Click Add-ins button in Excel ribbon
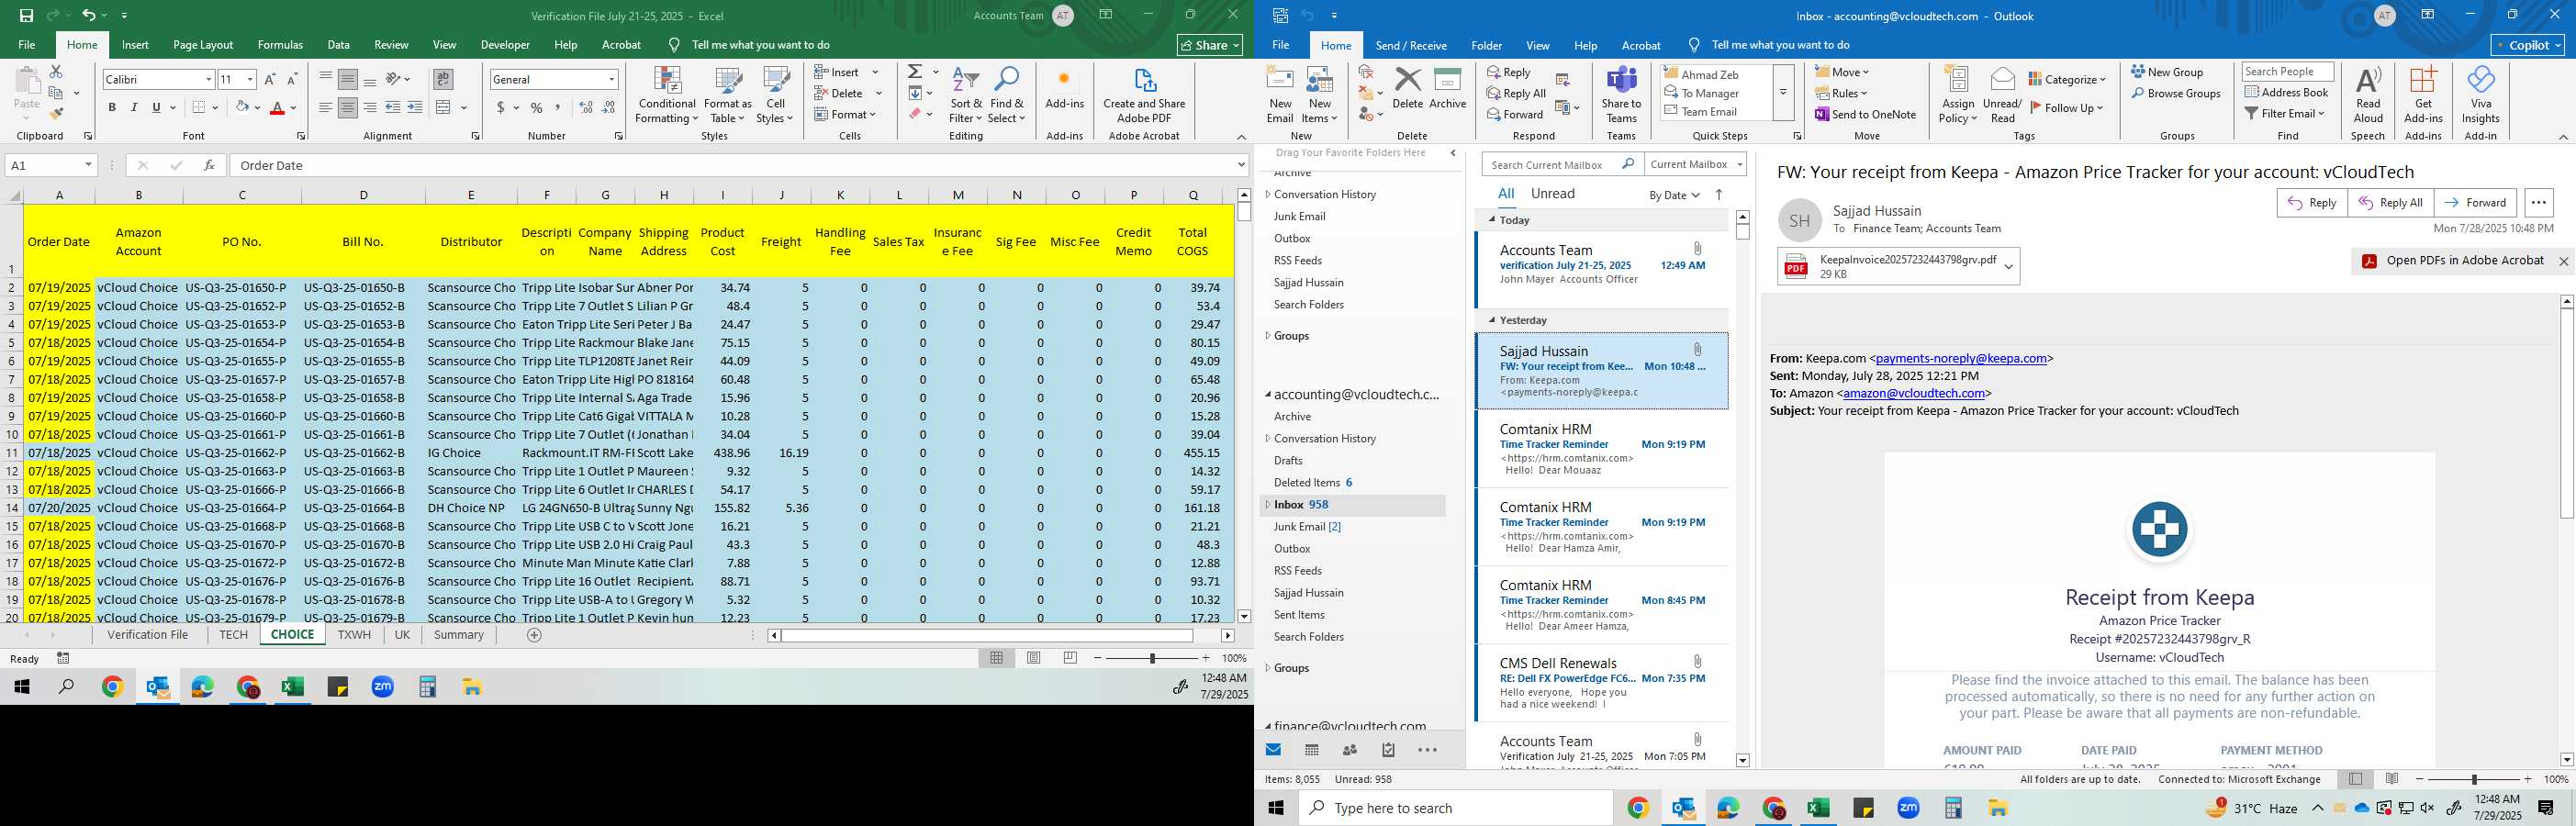Image resolution: width=2576 pixels, height=826 pixels. coord(1064,90)
